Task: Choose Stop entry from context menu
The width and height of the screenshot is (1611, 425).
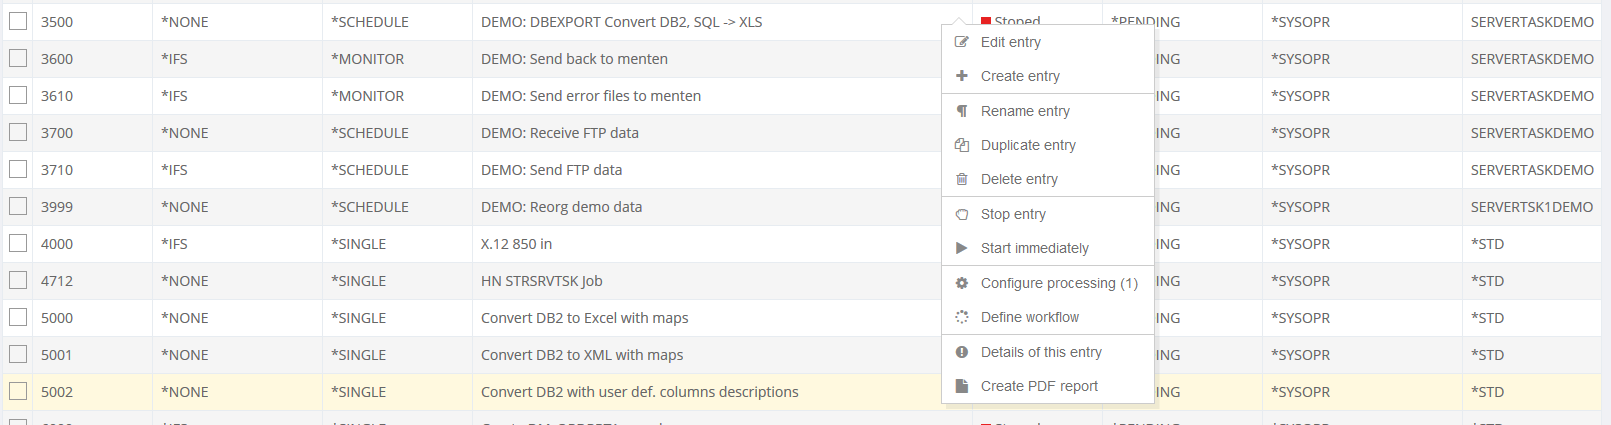Action: [1013, 214]
